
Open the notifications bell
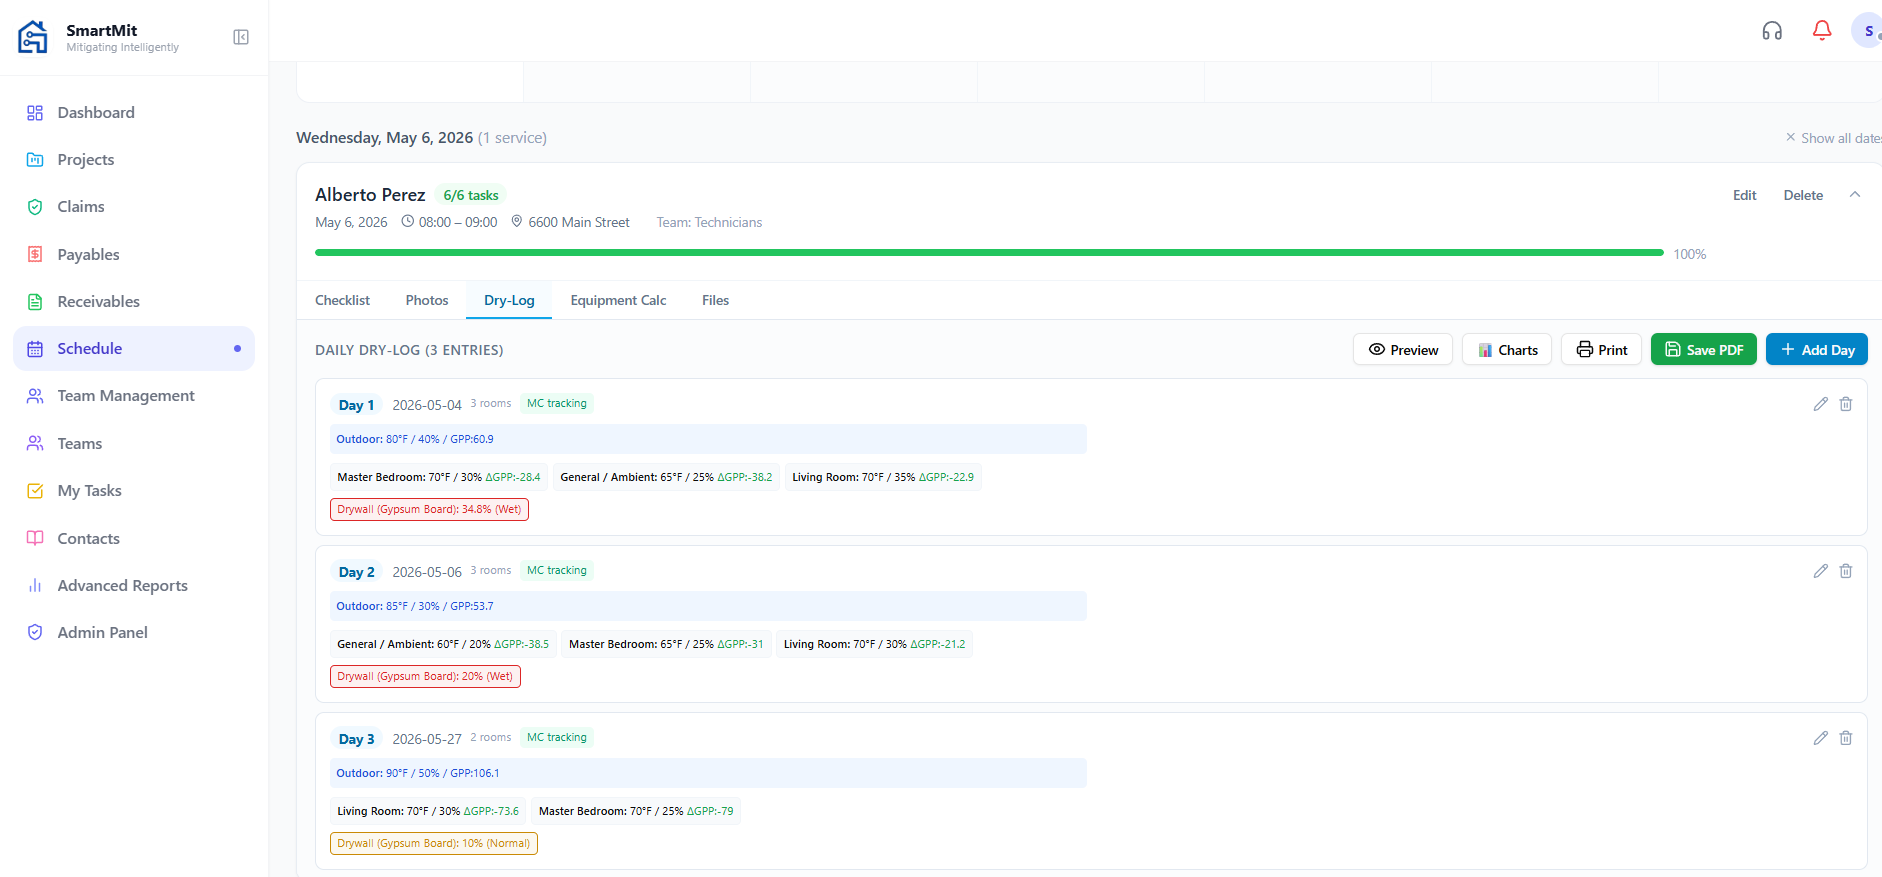[x=1822, y=31]
